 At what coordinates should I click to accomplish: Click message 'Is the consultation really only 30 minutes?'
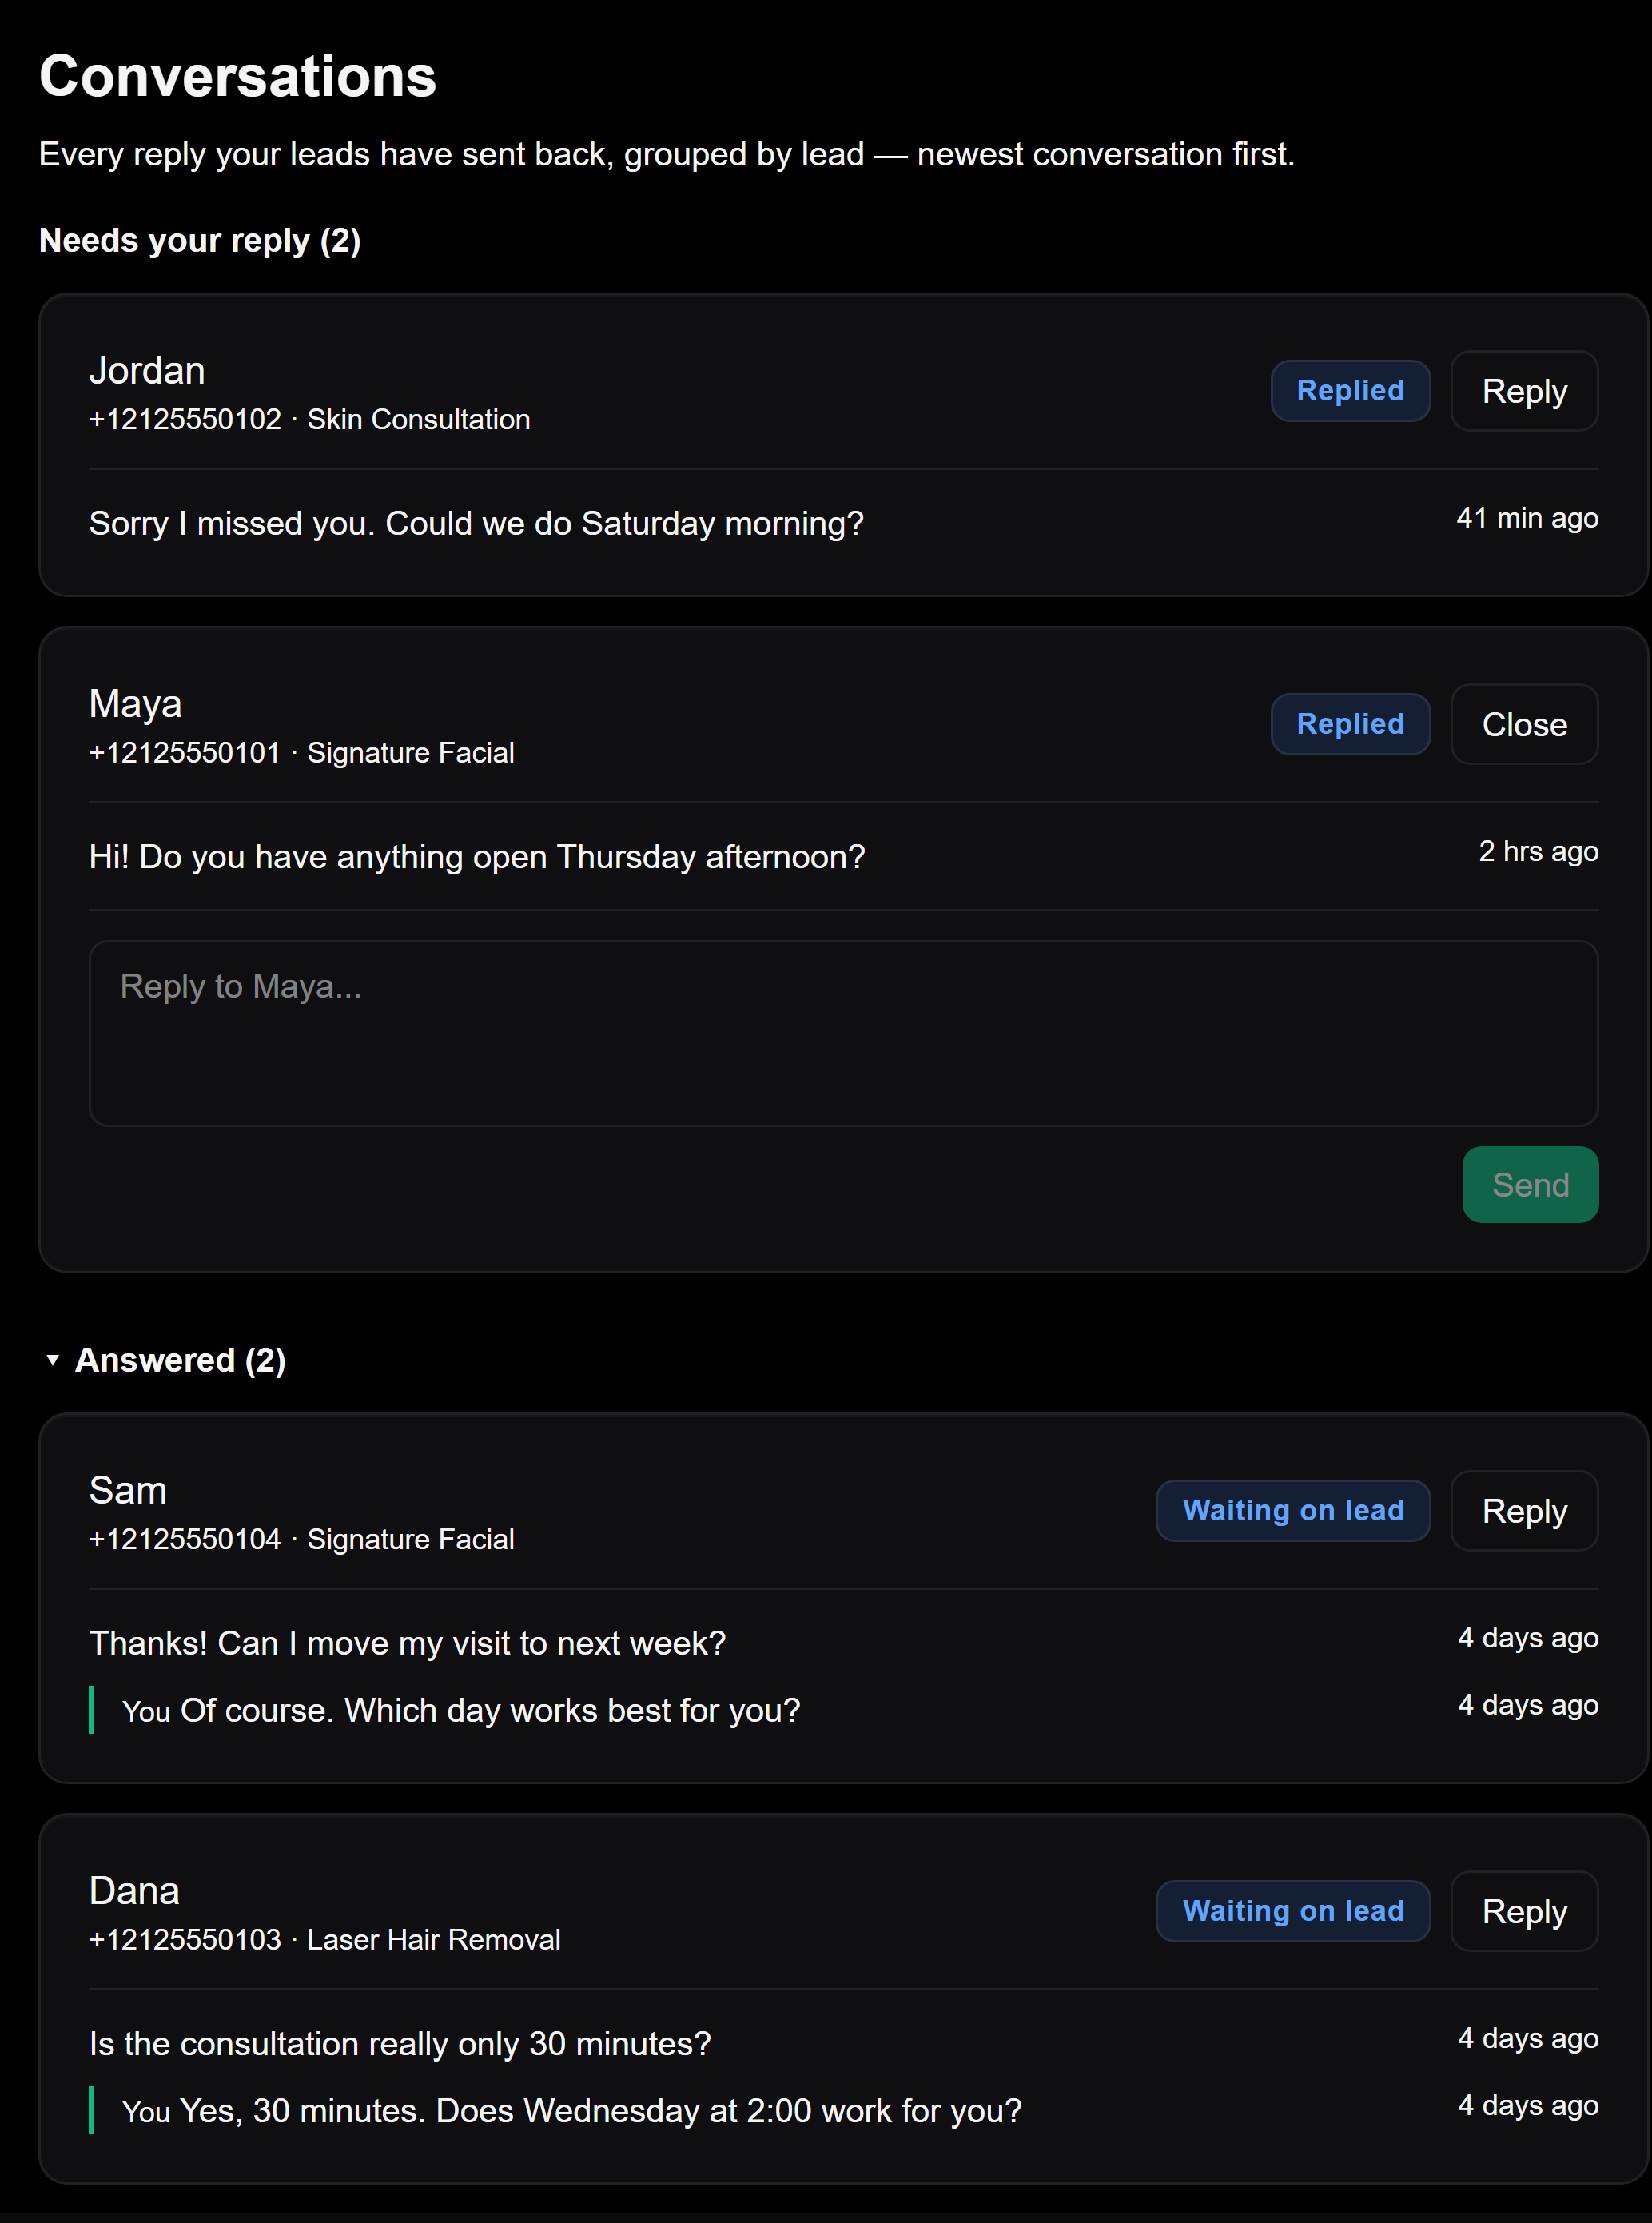(400, 2043)
